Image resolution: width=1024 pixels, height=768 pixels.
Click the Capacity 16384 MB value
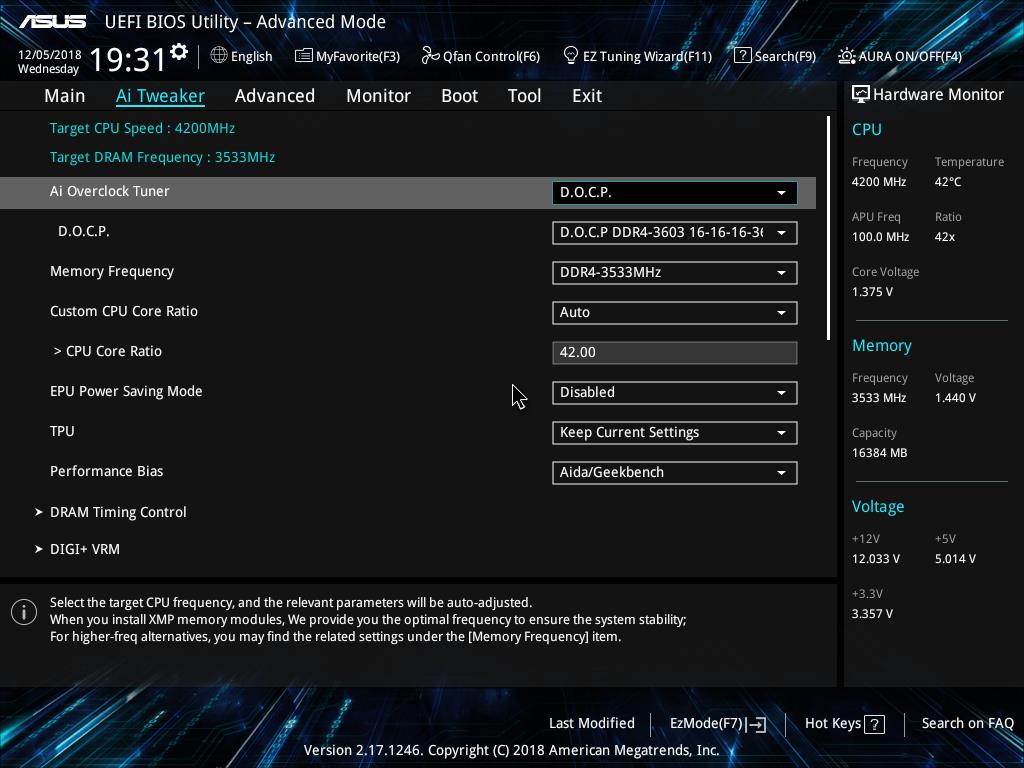(x=879, y=453)
